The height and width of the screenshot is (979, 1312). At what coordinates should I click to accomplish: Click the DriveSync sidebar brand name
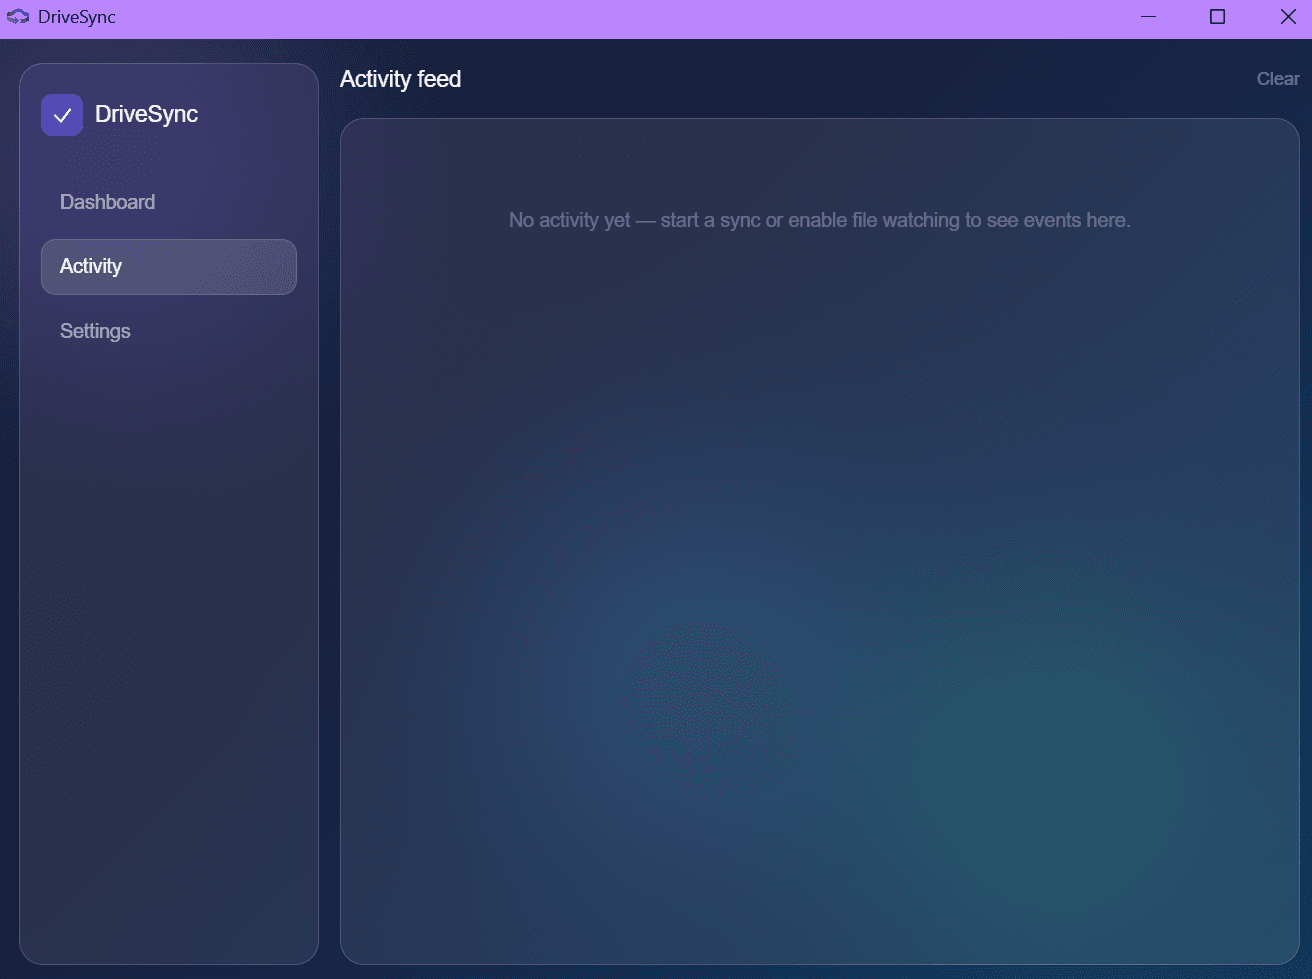(x=146, y=114)
